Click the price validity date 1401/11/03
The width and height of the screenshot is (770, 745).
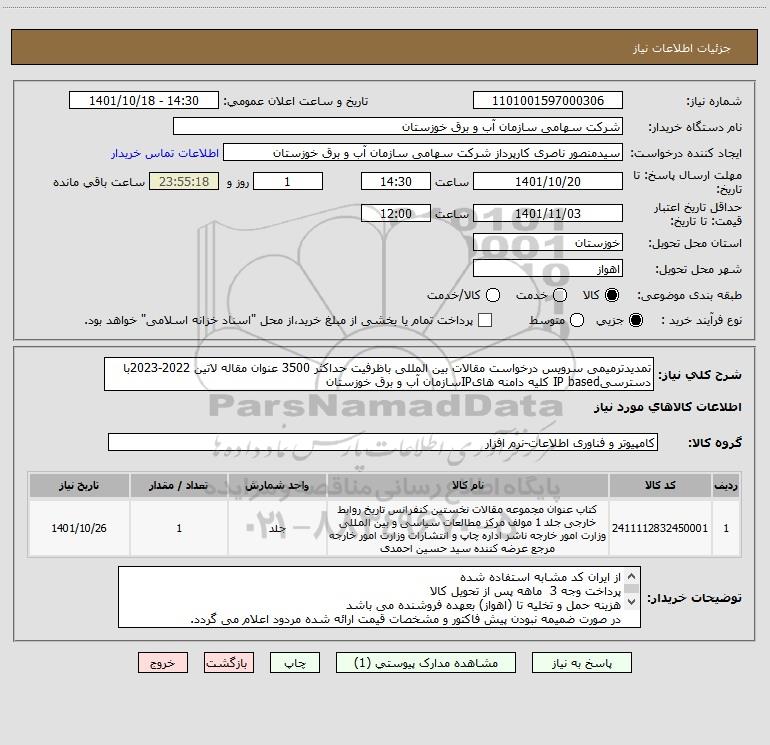[x=548, y=214]
